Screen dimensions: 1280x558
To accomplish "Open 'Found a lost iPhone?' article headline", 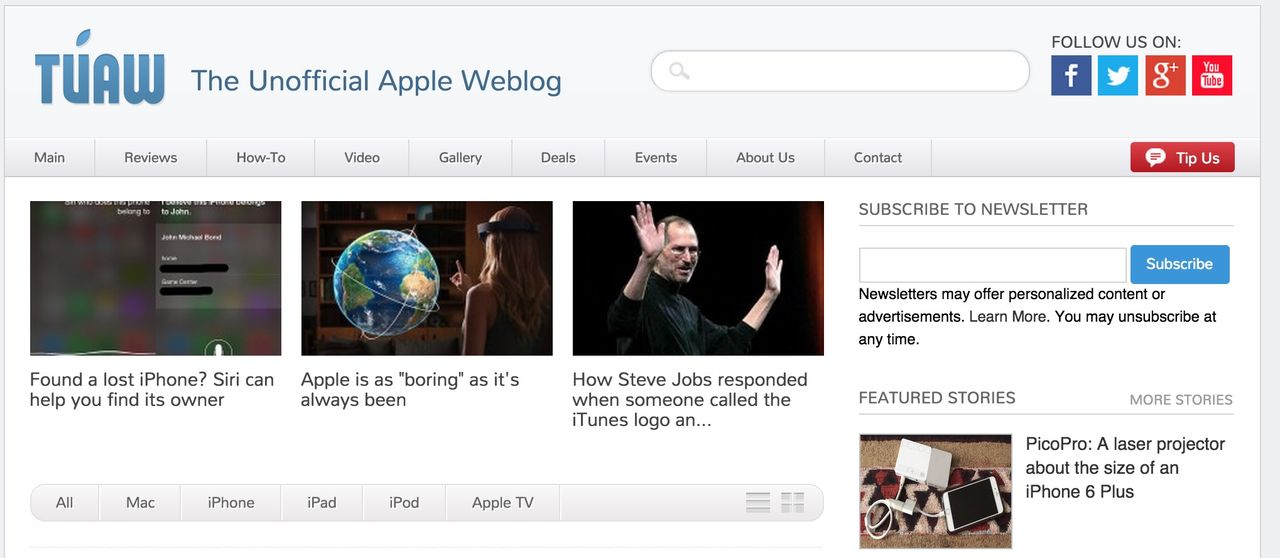I will coord(152,389).
